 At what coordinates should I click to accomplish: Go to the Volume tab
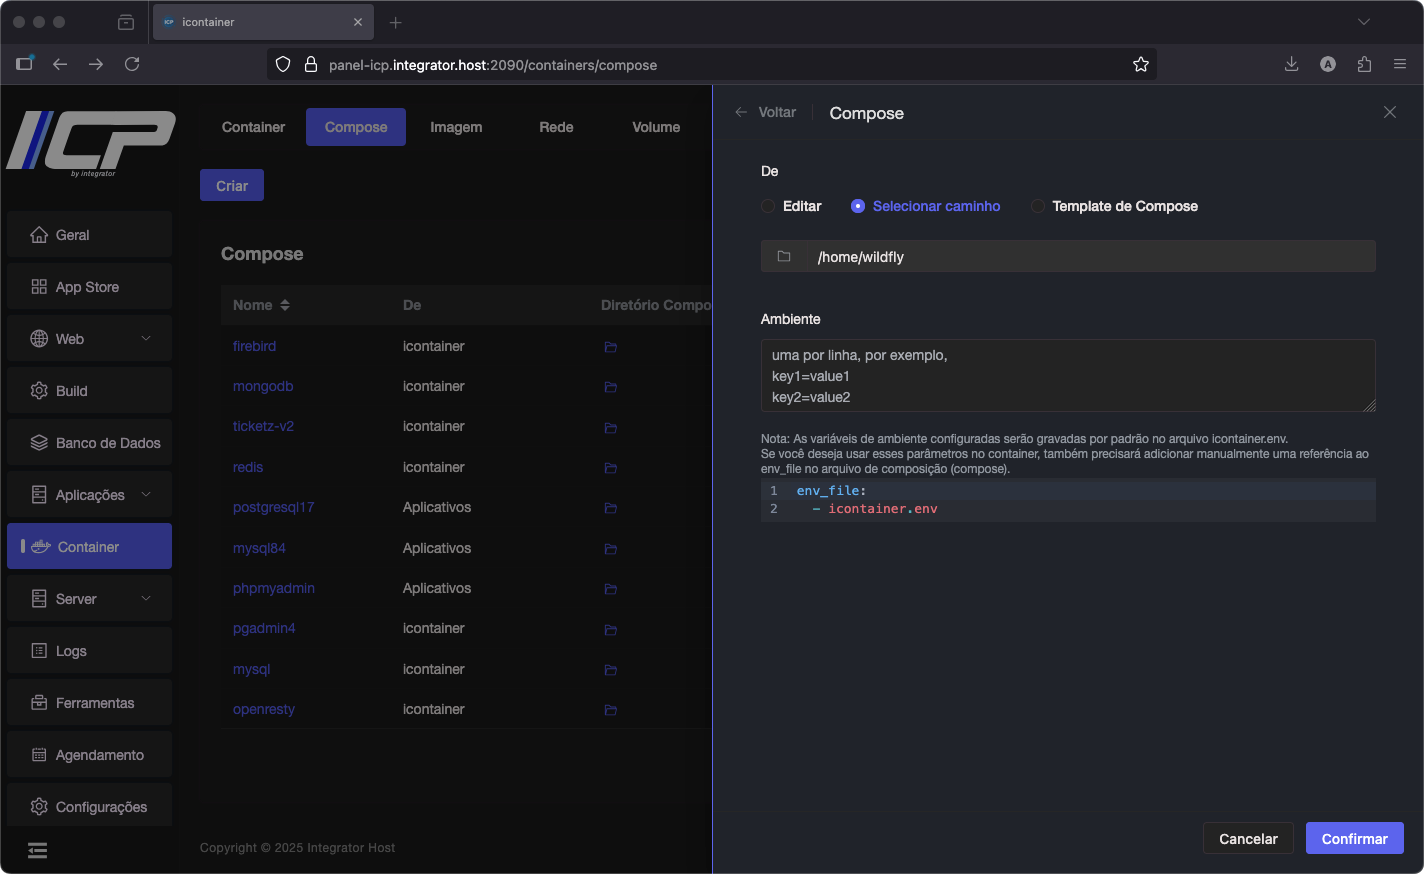click(x=655, y=127)
